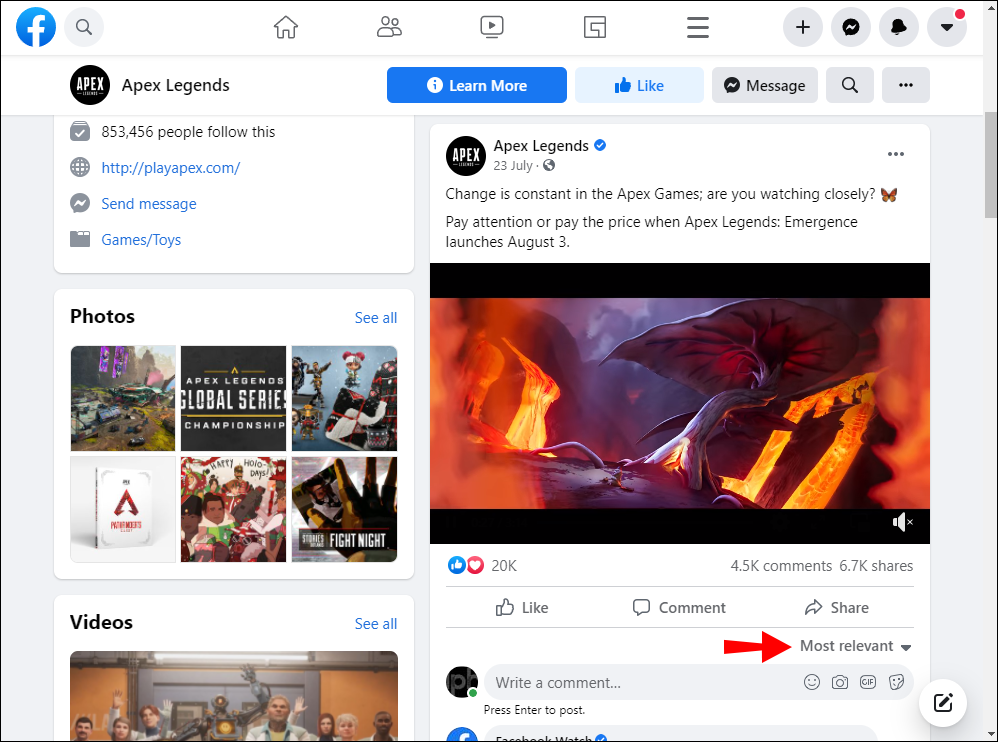The height and width of the screenshot is (742, 998).
Task: Click the 23 July post date
Action: (513, 165)
